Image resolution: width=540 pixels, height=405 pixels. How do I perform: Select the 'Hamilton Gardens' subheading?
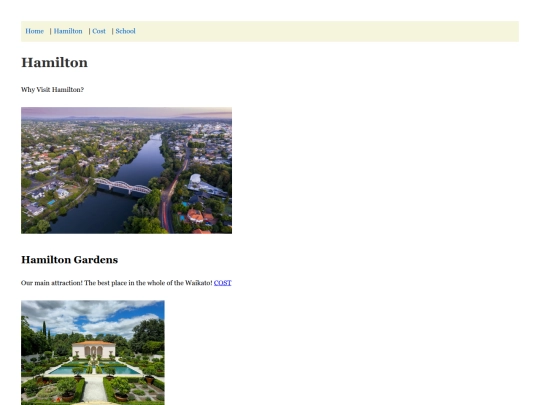pos(70,260)
